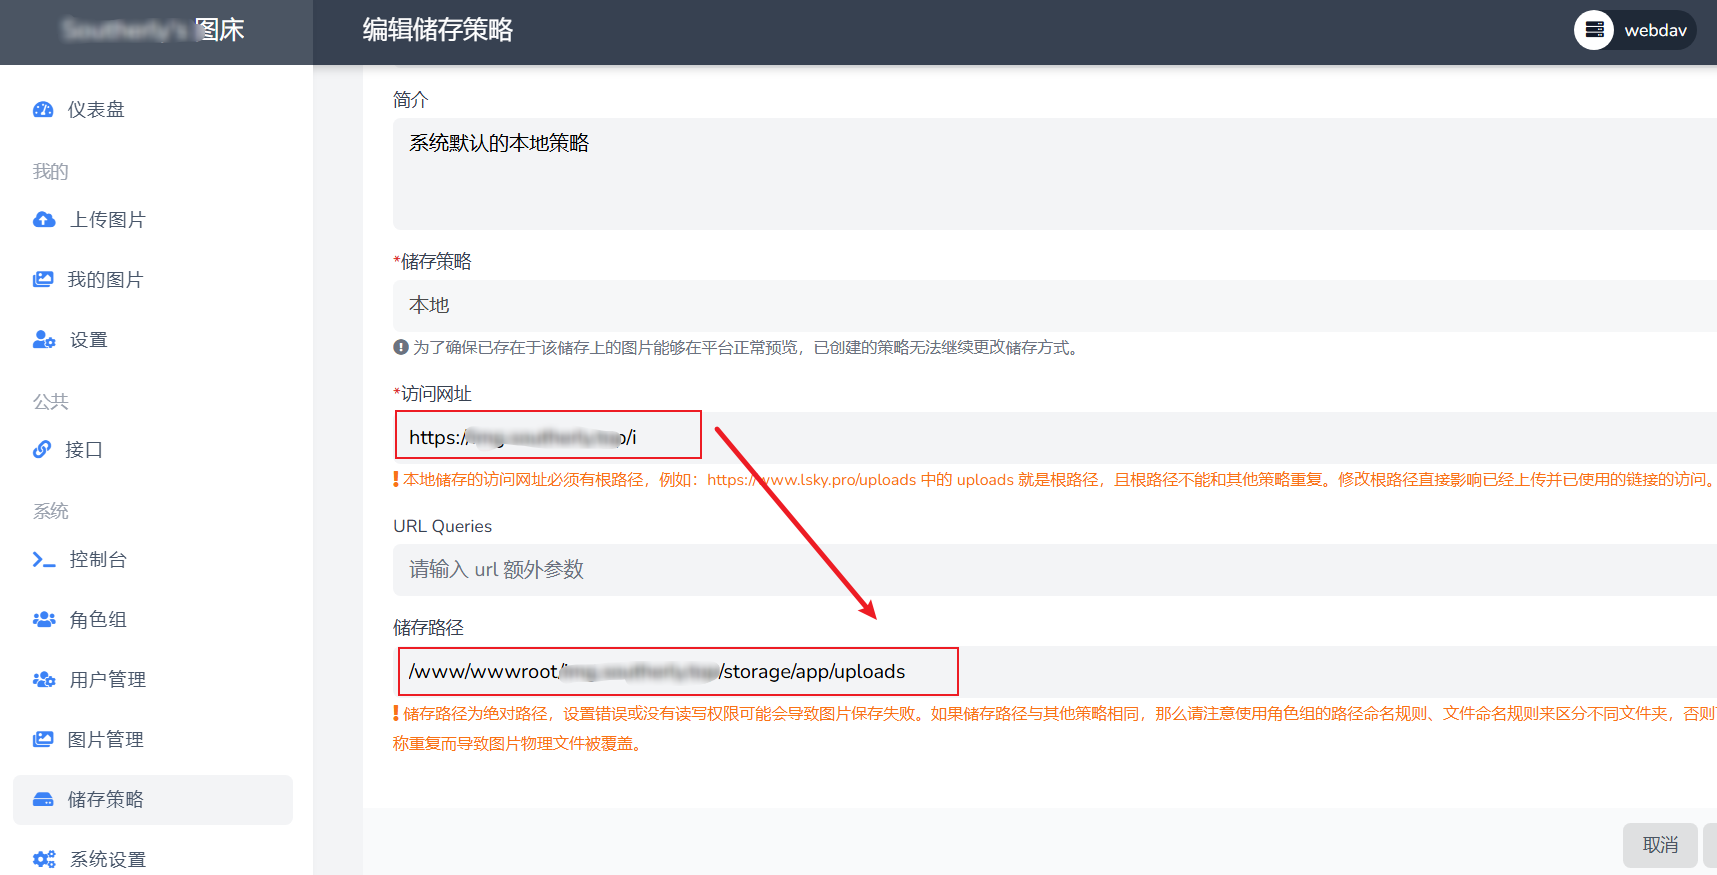Click the URL Queries label
This screenshot has width=1717, height=875.
pos(442,526)
